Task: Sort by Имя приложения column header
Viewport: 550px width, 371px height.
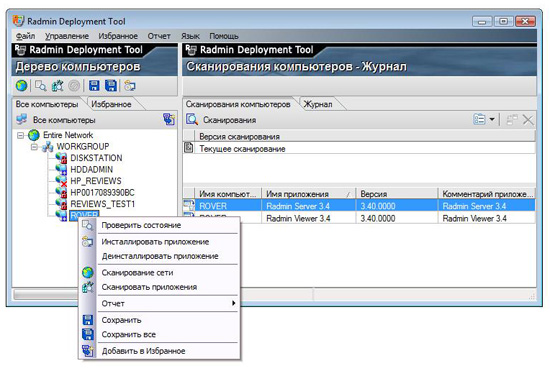Action: (309, 194)
